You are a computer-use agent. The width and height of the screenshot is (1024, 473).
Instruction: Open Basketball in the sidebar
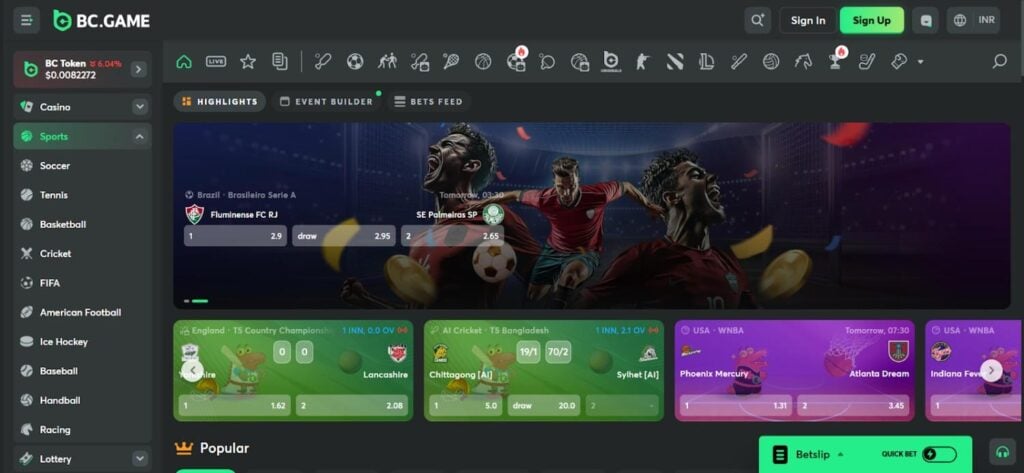[x=82, y=224]
